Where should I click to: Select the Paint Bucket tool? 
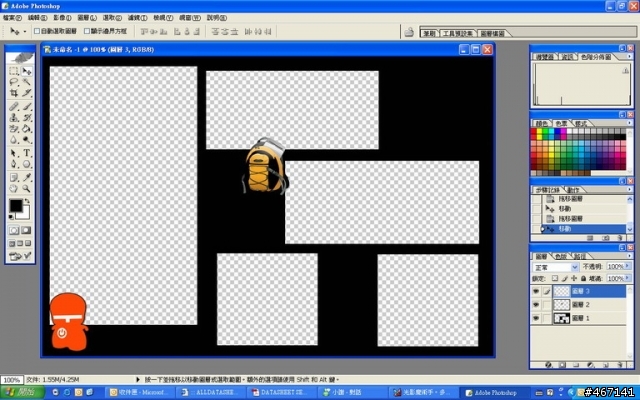click(27, 129)
